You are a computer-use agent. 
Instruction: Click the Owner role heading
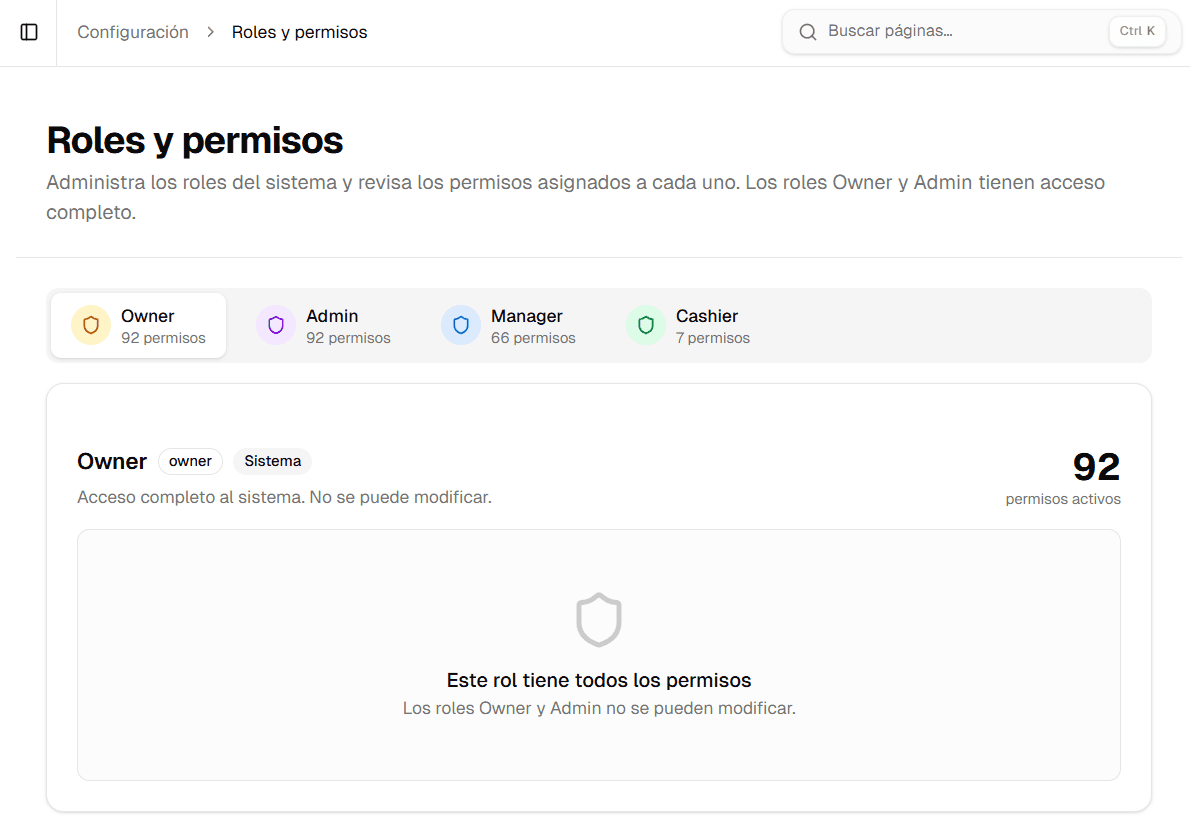click(112, 461)
